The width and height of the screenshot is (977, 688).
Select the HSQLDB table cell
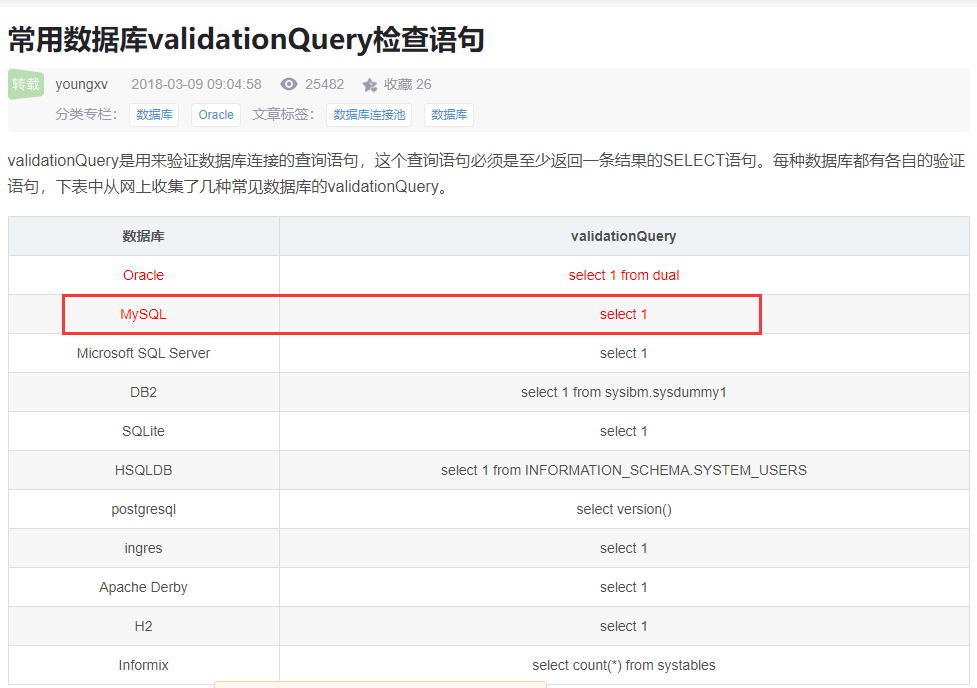pyautogui.click(x=143, y=470)
